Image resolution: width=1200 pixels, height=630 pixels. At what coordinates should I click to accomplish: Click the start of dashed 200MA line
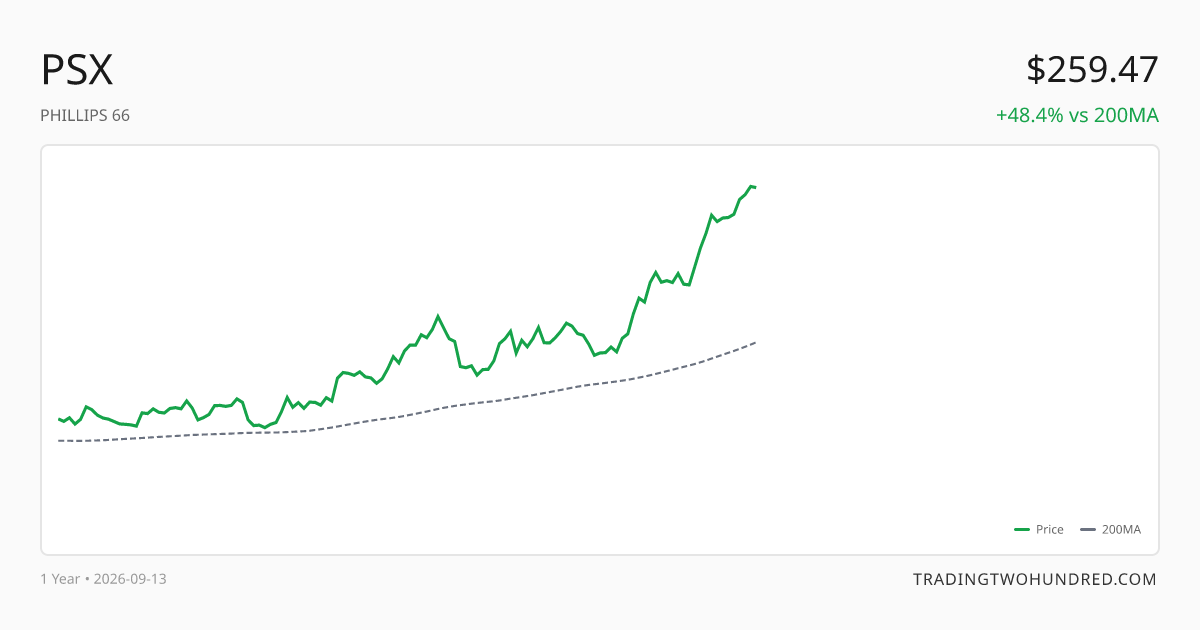pos(59,440)
